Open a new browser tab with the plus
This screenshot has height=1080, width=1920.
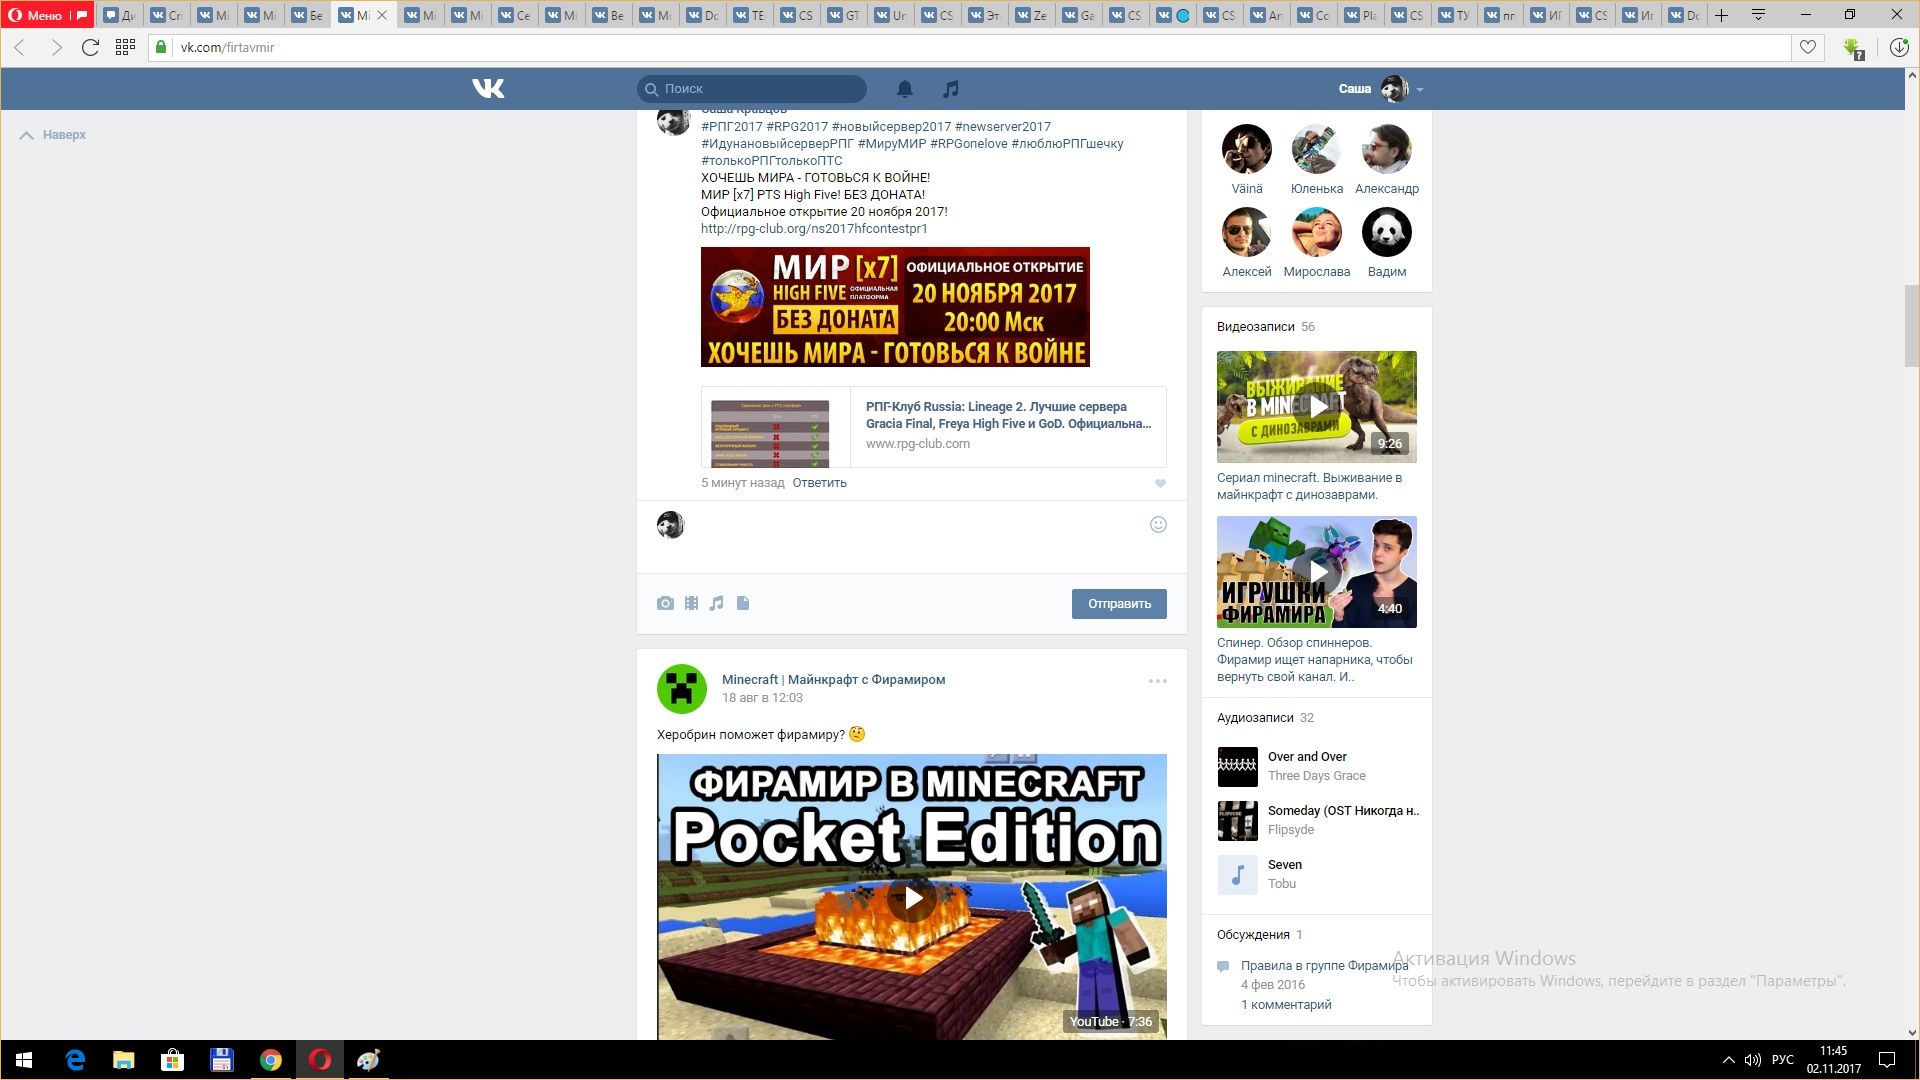[1721, 15]
